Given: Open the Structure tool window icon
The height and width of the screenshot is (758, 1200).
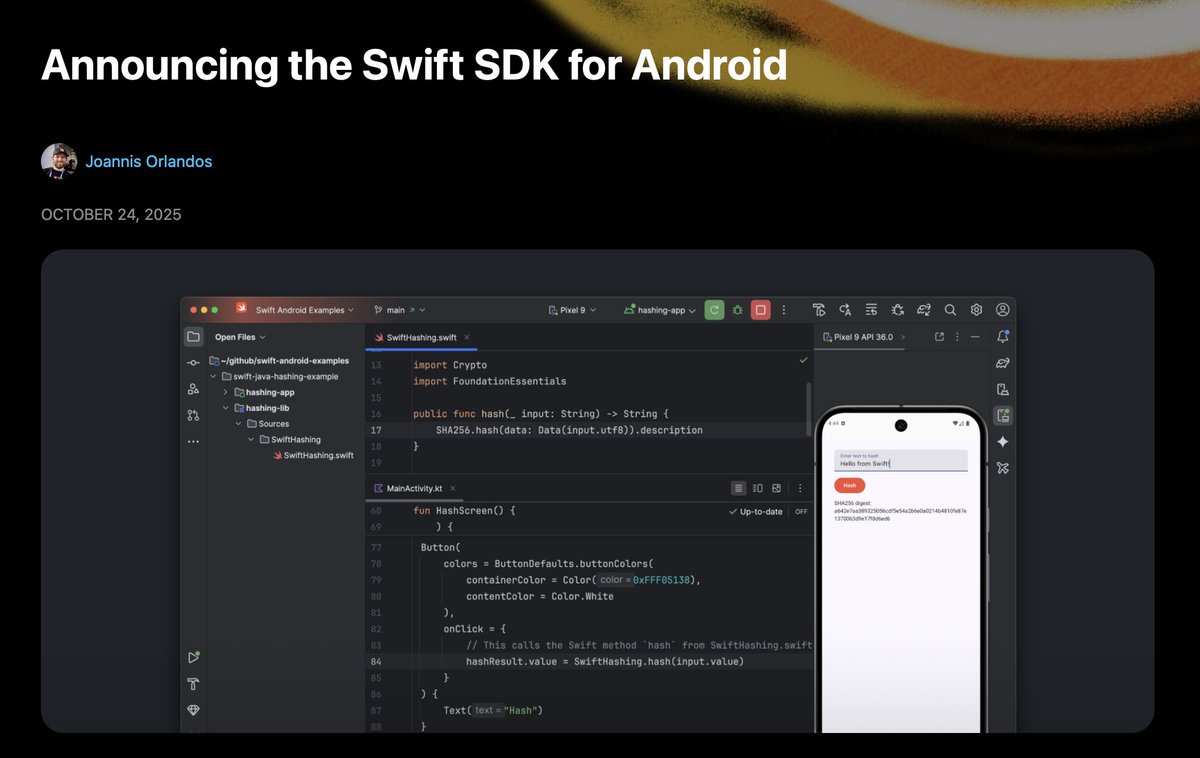Looking at the screenshot, I should pyautogui.click(x=193, y=388).
